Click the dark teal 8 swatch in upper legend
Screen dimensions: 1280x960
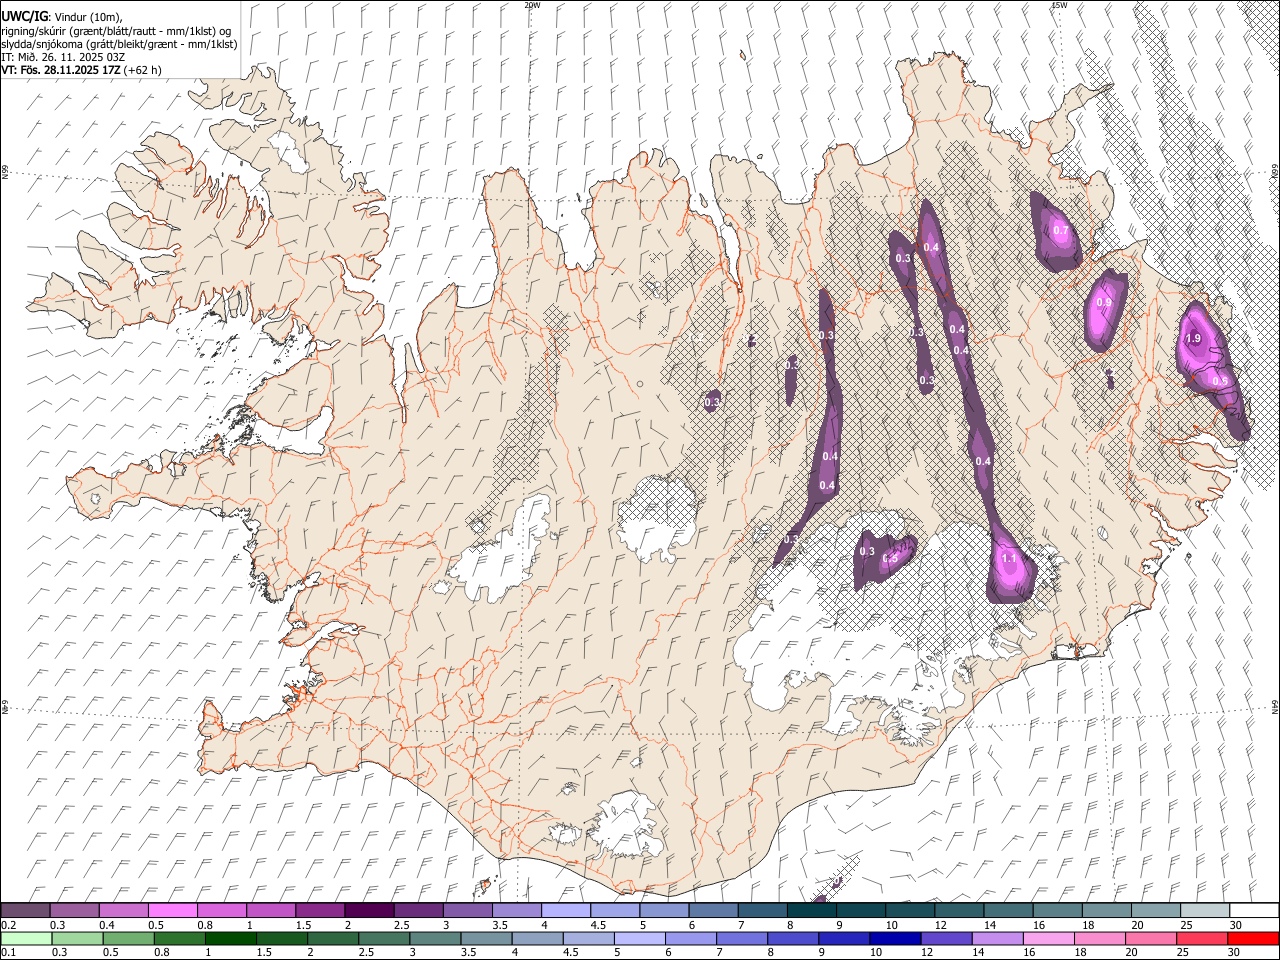point(812,910)
